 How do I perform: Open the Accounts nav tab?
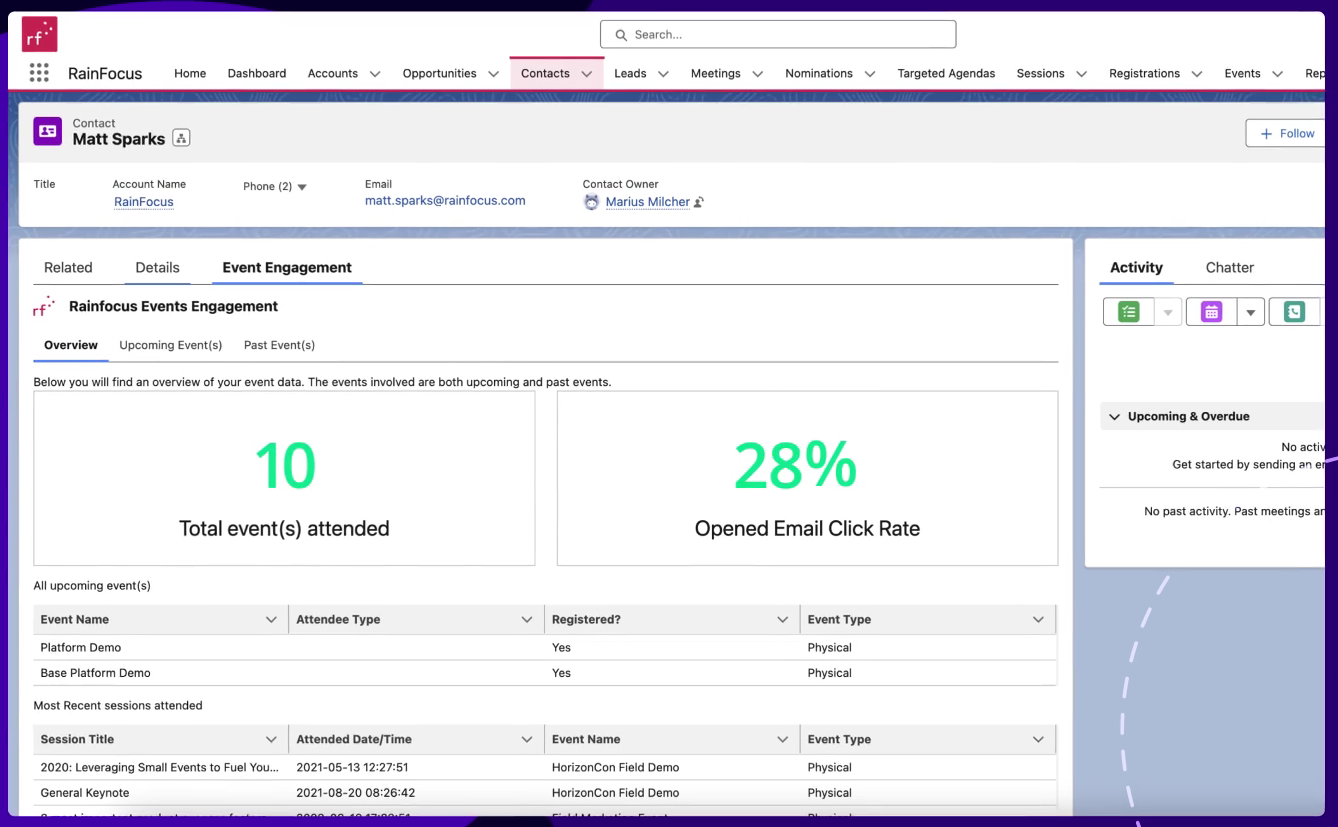click(333, 73)
